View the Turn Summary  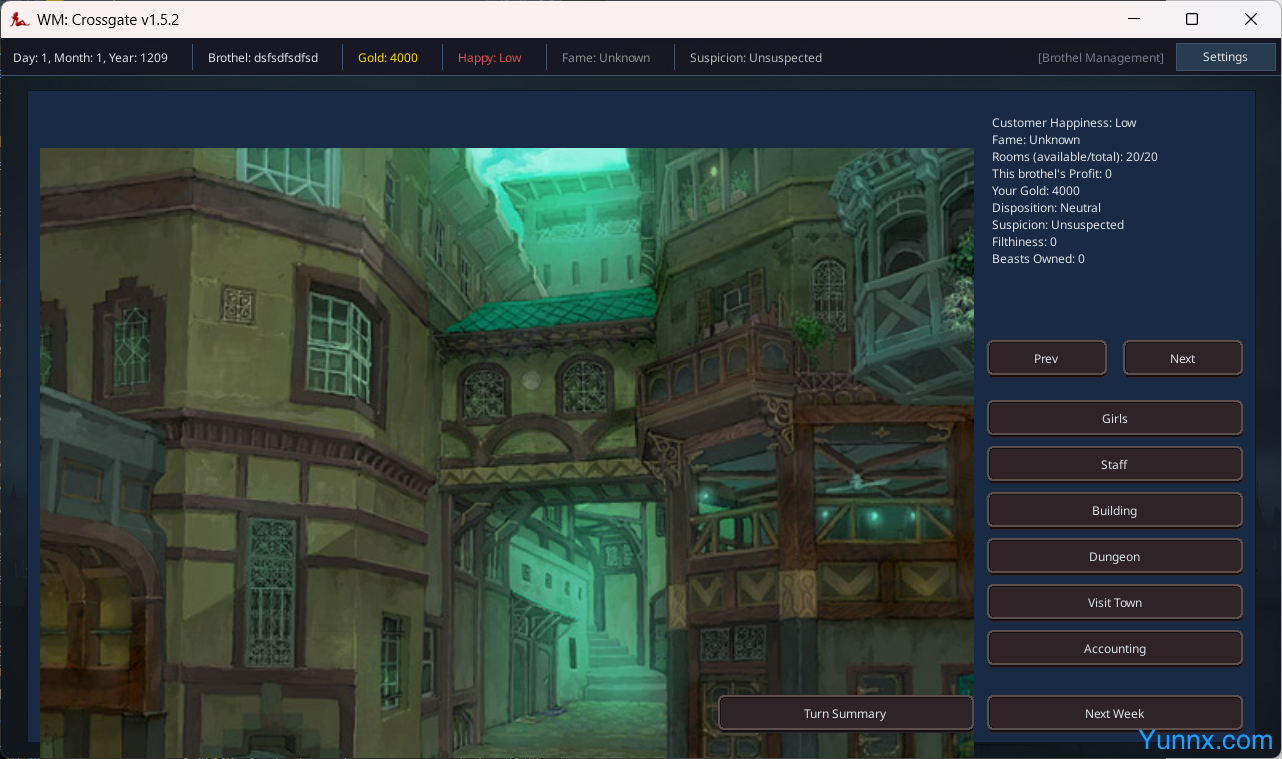pos(845,713)
